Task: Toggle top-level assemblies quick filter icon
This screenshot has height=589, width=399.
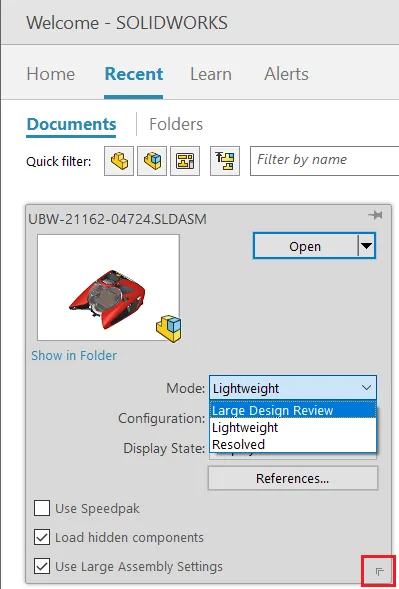Action: [x=225, y=161]
